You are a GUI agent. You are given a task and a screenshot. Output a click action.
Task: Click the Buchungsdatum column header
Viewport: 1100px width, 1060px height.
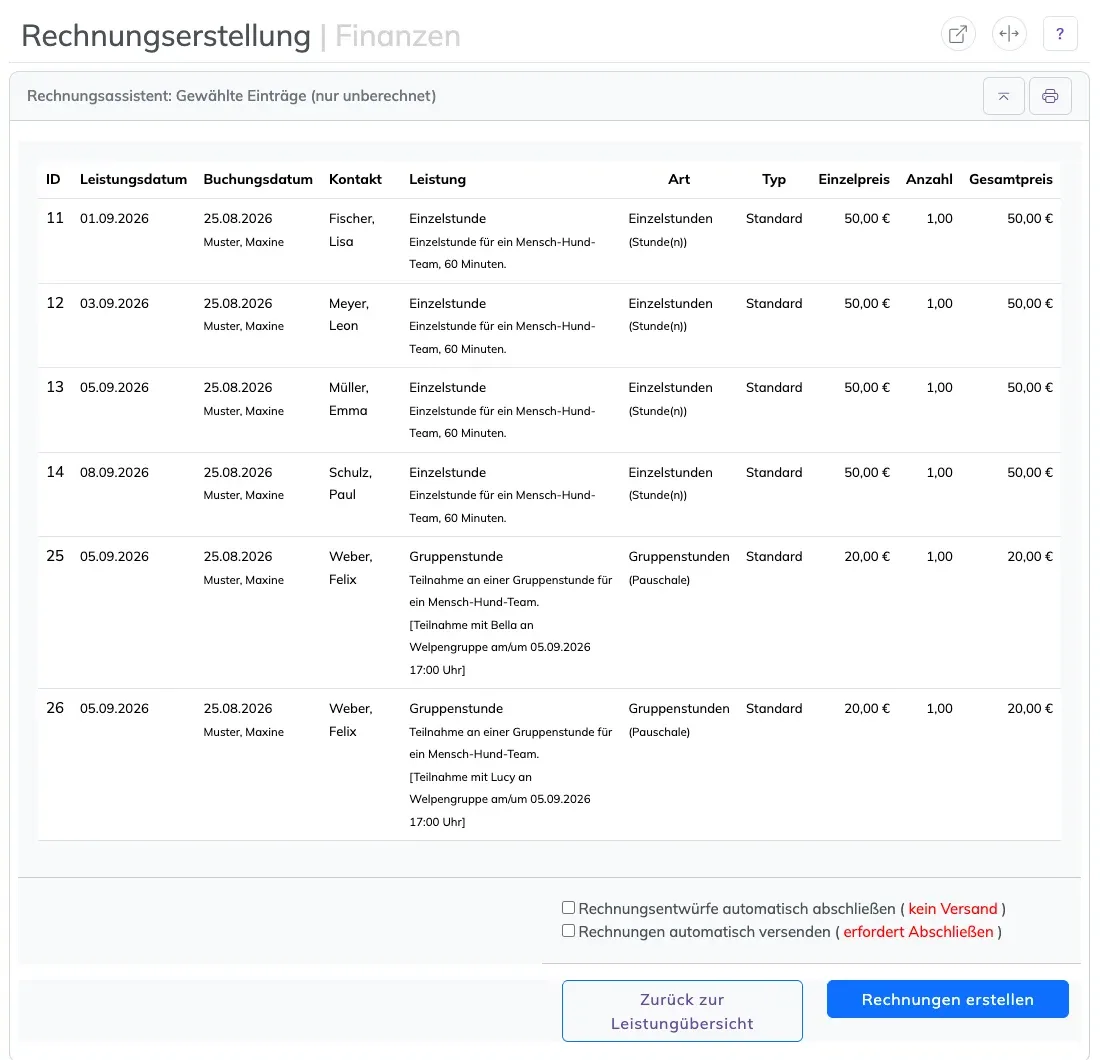coord(258,180)
